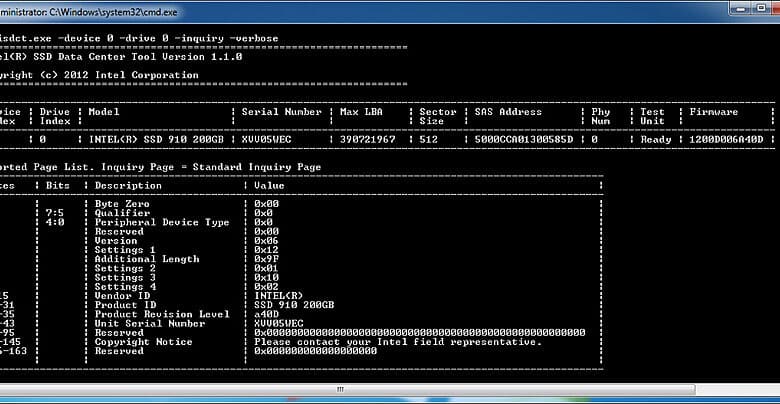Click the Drive Index column header
The image size is (780, 404).
tap(55, 116)
